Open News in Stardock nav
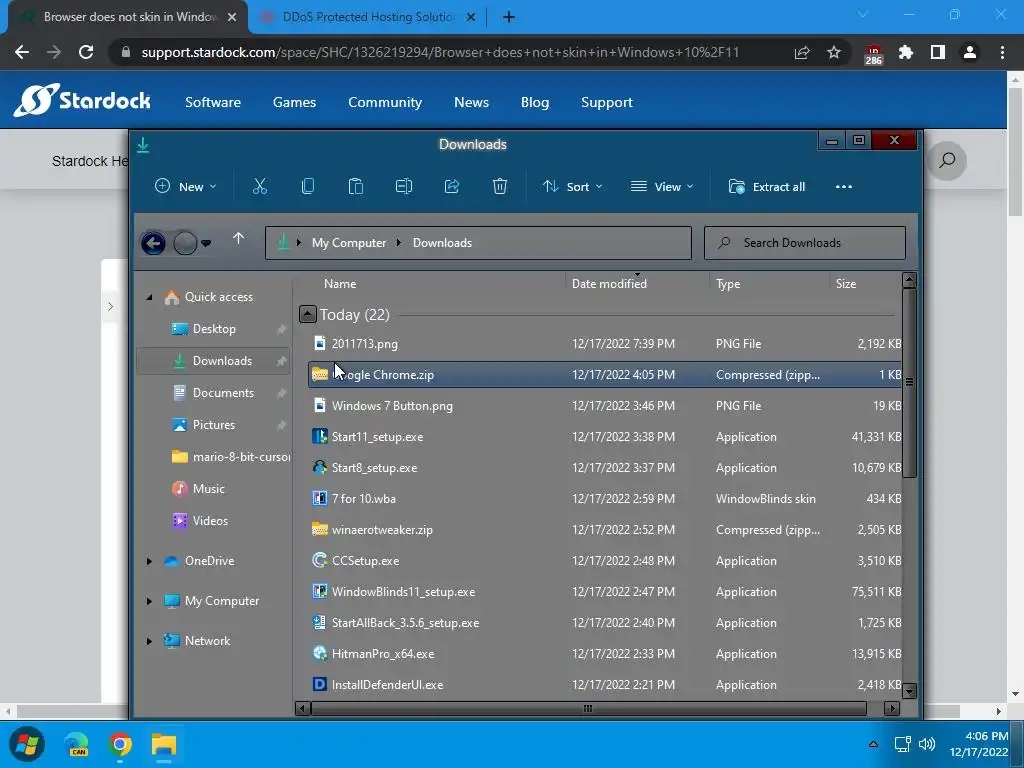The width and height of the screenshot is (1024, 768). pyautogui.click(x=472, y=102)
